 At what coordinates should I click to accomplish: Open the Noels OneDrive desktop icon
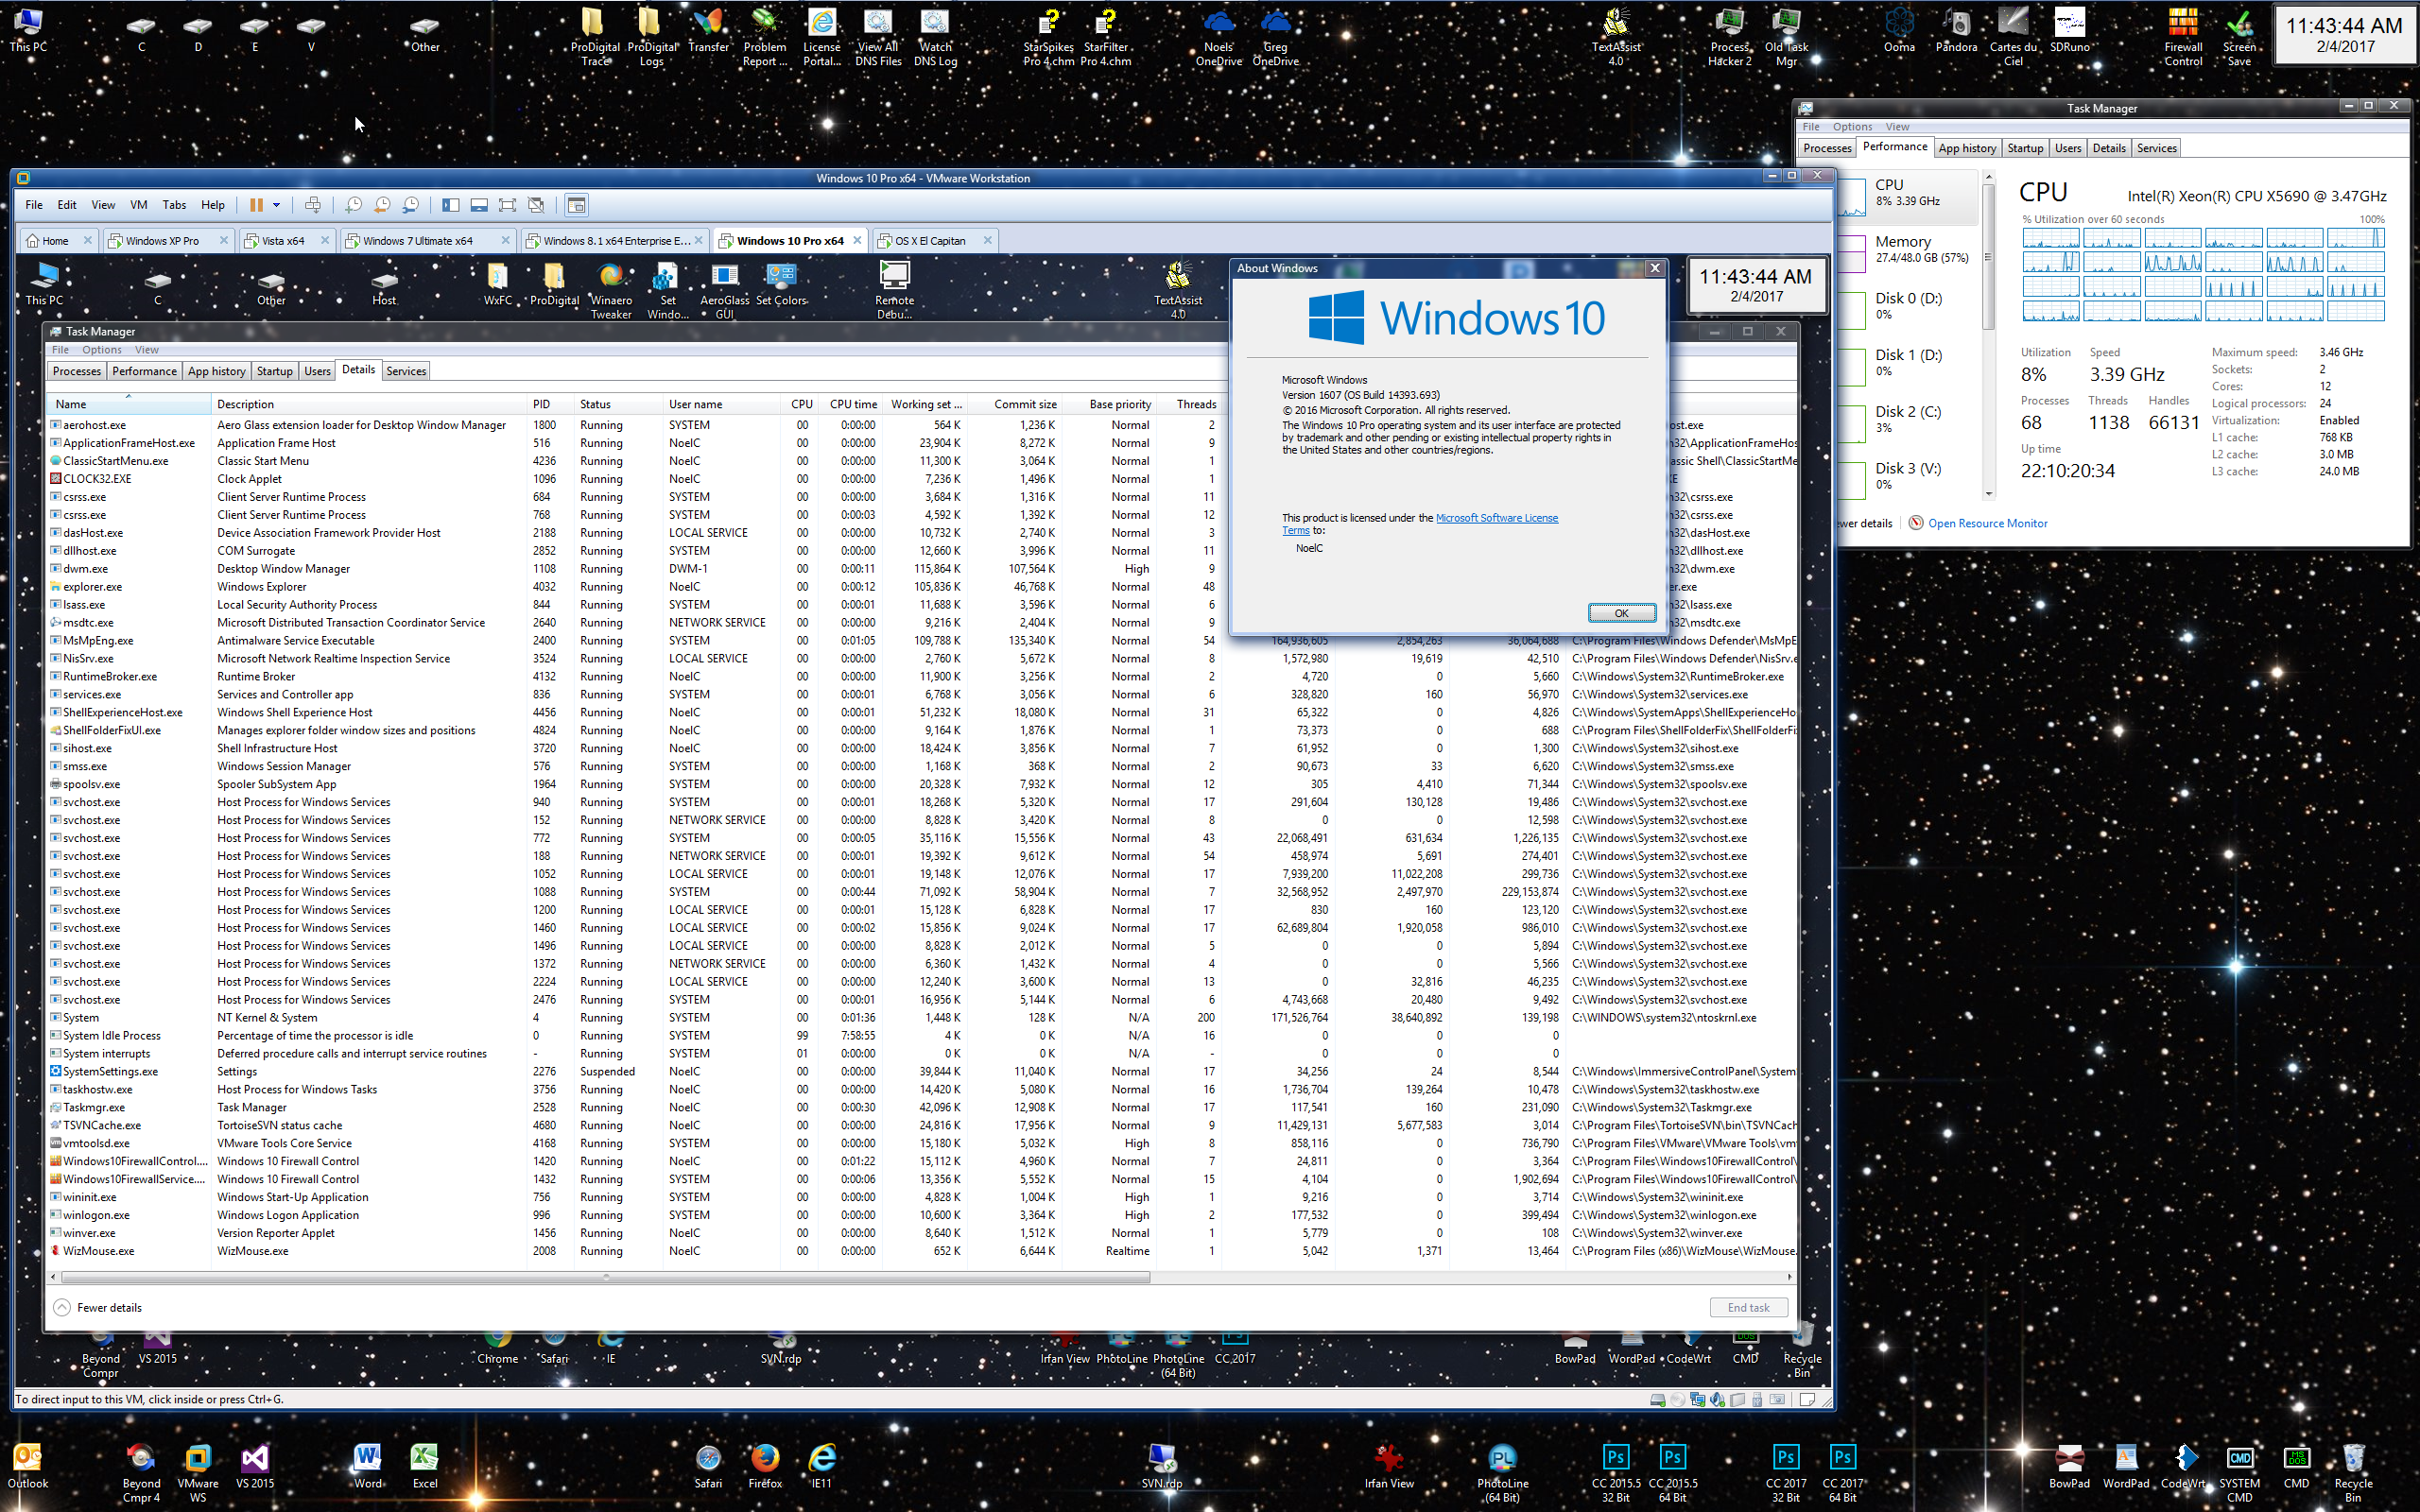pos(1218,37)
